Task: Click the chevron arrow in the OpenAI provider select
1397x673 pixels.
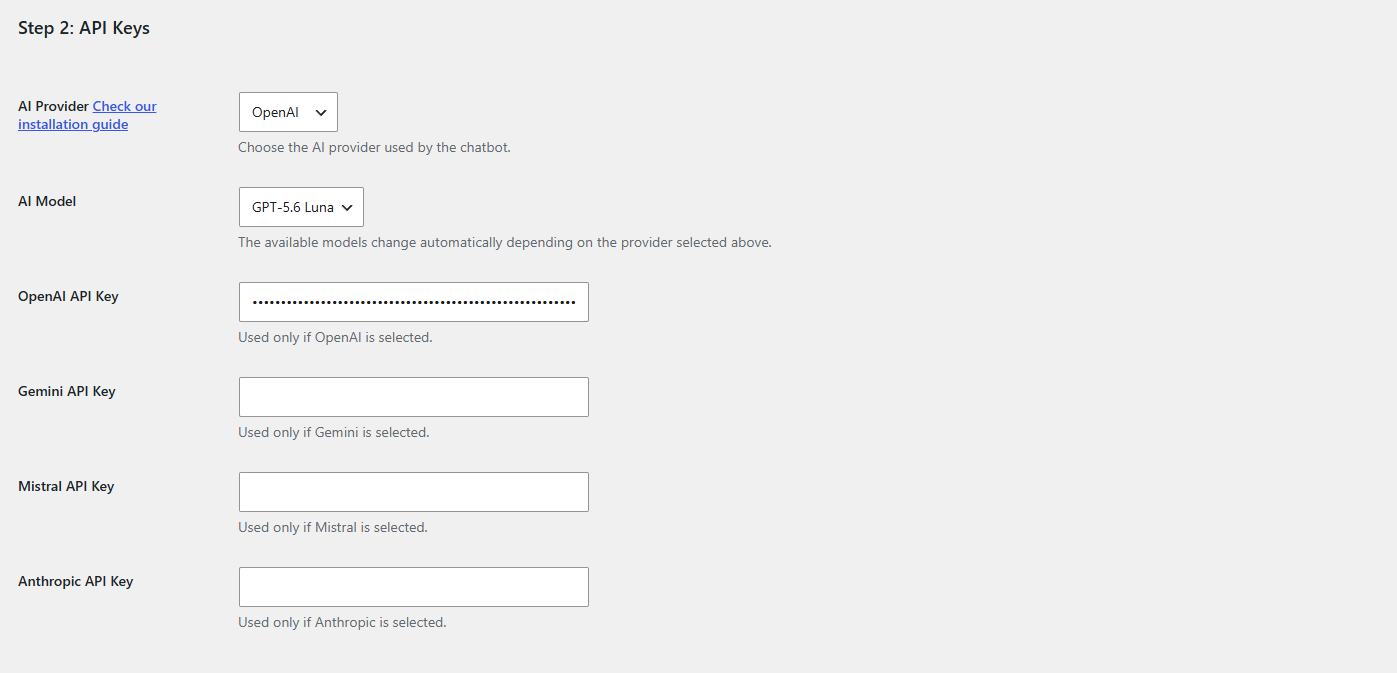Action: pyautogui.click(x=321, y=113)
